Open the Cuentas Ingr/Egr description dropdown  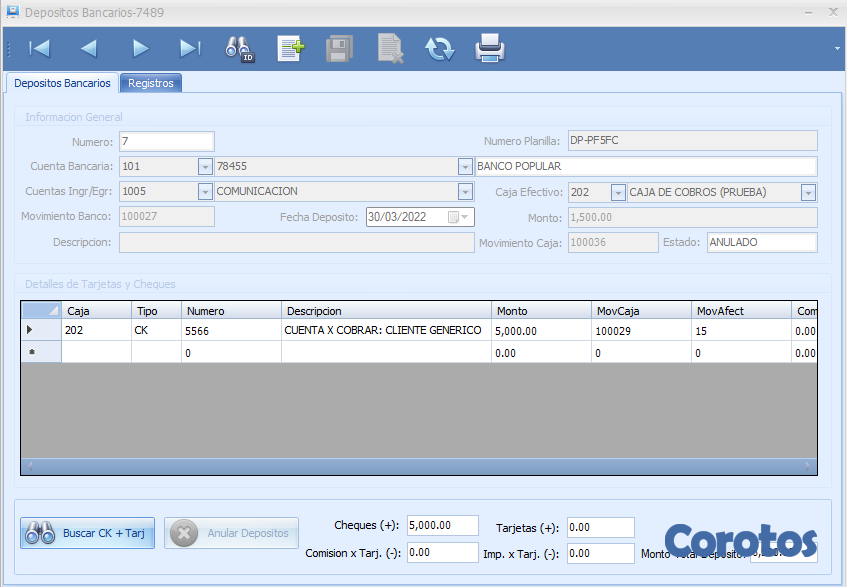(x=465, y=192)
